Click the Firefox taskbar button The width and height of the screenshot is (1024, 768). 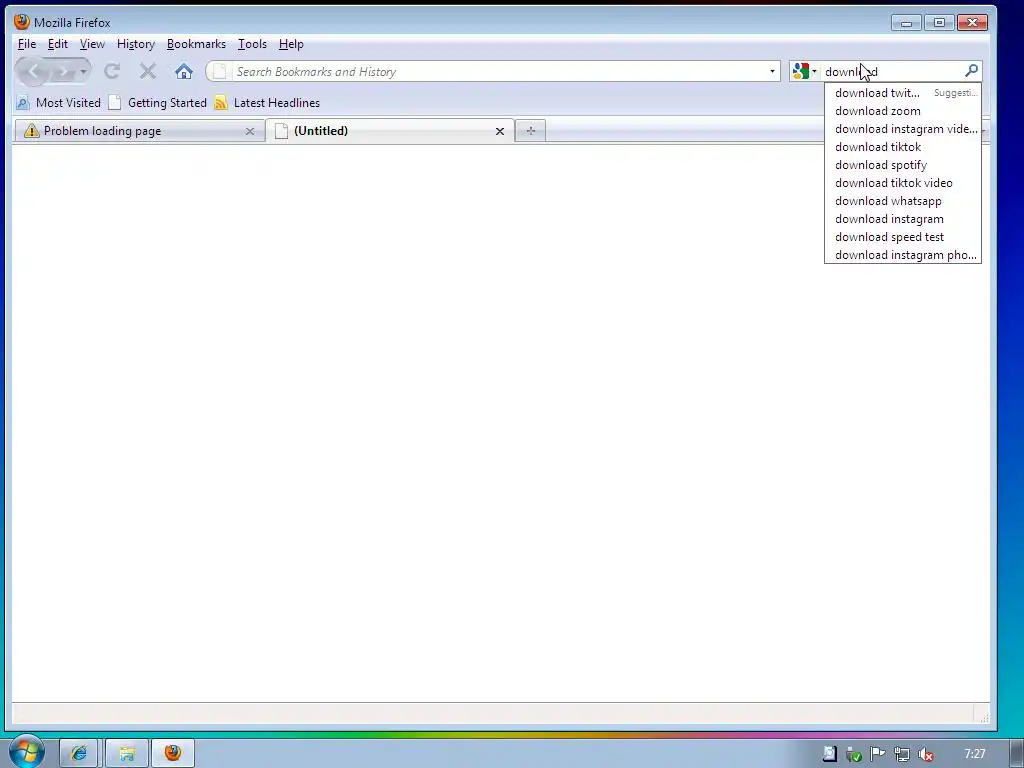click(x=173, y=754)
